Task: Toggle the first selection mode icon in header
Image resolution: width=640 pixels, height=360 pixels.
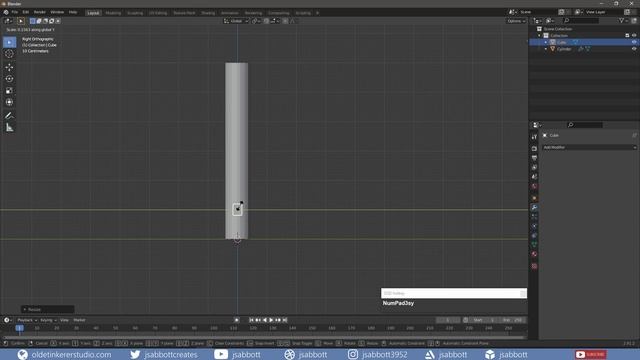Action: click(33, 21)
